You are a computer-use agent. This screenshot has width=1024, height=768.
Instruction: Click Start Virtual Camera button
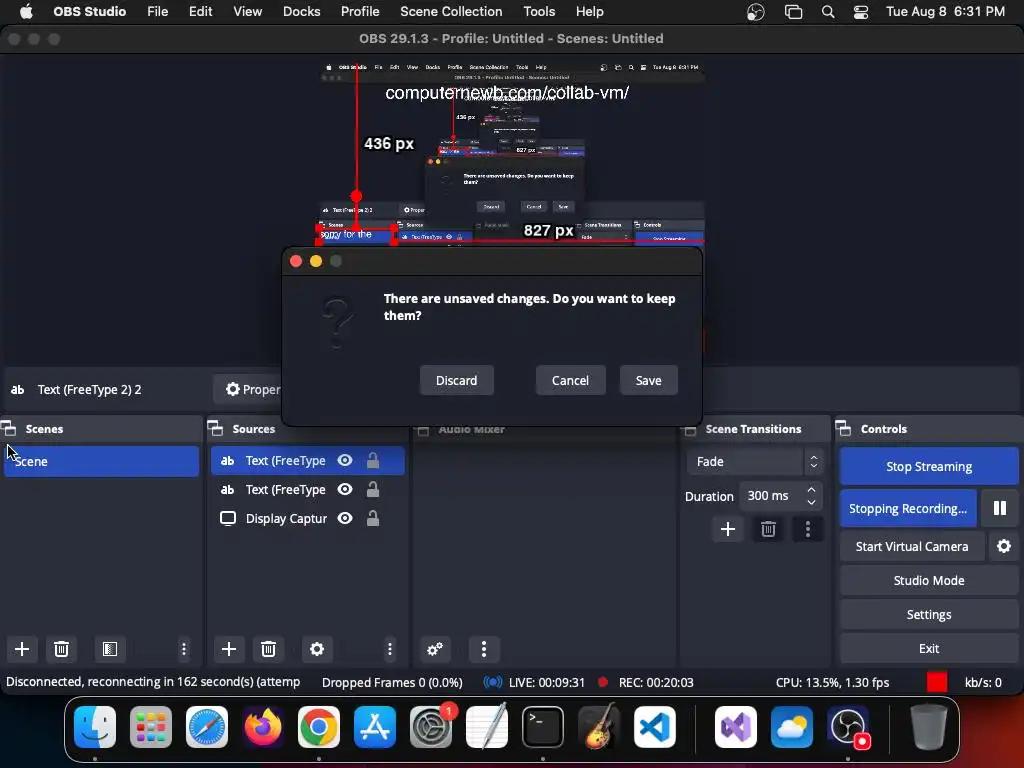click(x=912, y=546)
